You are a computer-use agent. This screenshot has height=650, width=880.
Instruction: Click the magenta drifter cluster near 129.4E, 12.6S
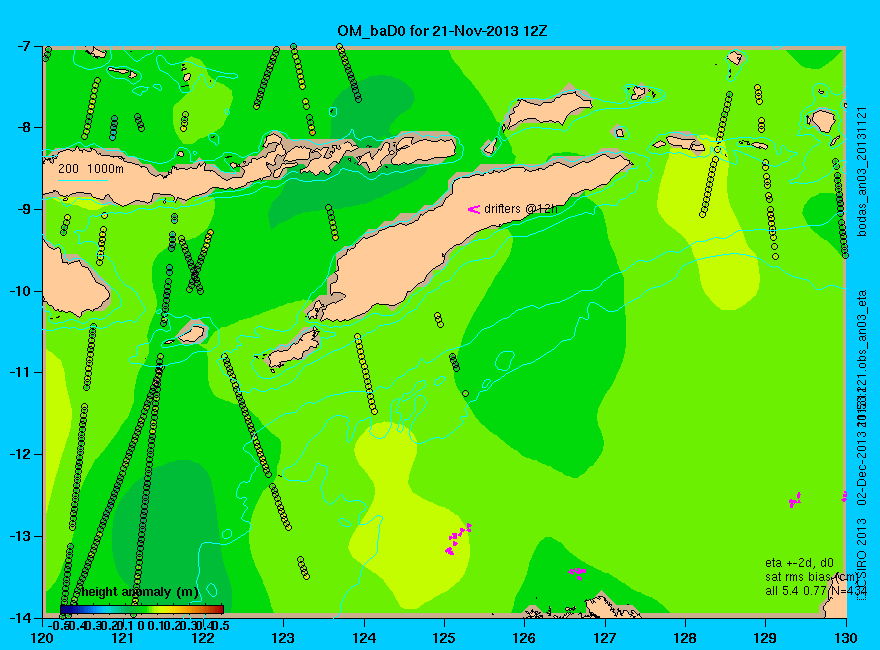(x=795, y=500)
